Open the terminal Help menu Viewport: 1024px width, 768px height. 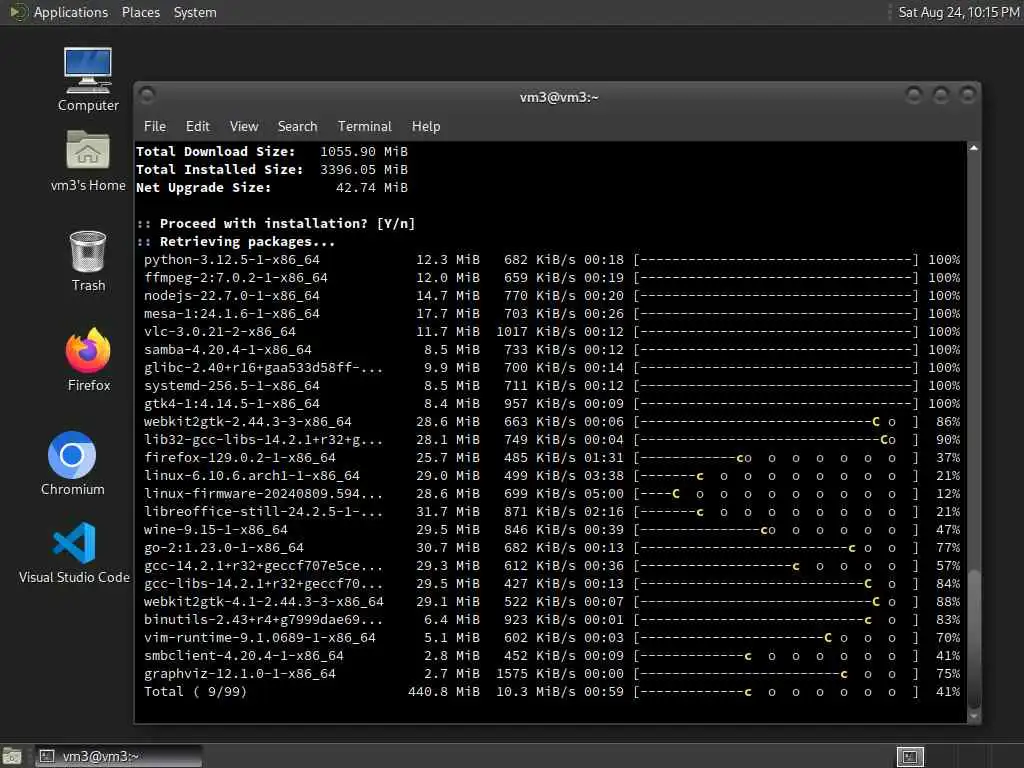click(x=426, y=126)
